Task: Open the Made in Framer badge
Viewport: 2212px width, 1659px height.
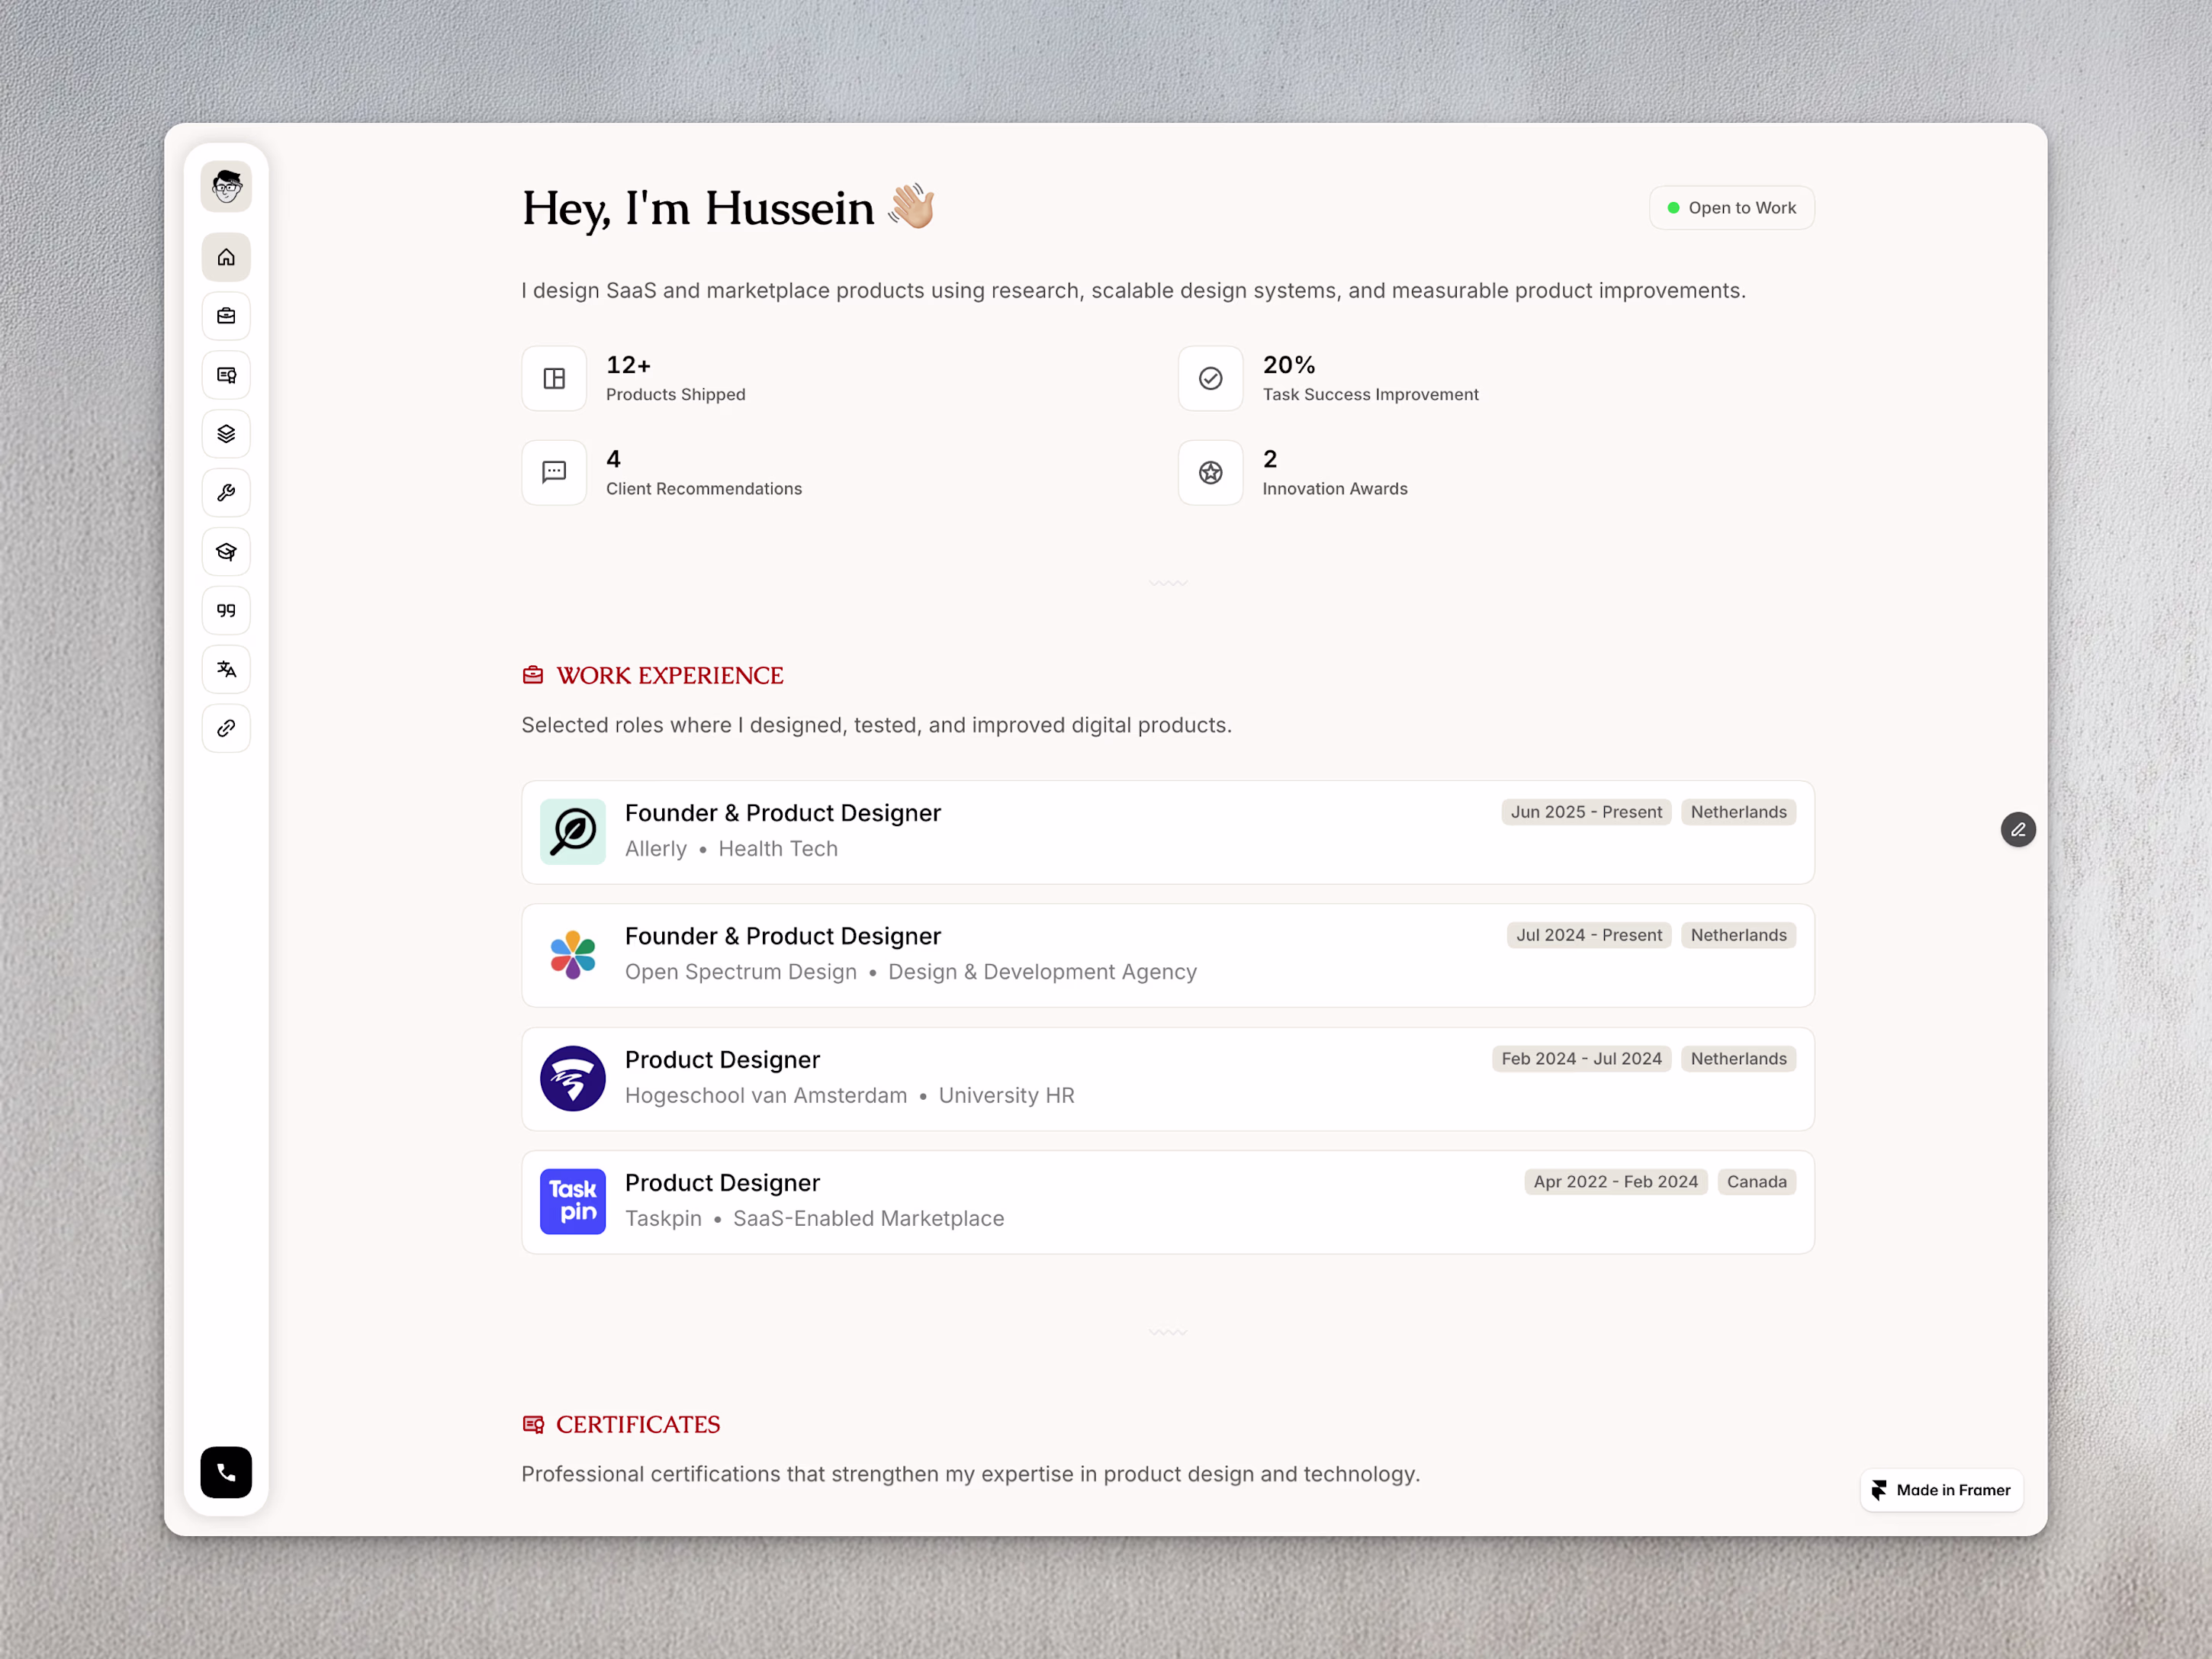Action: [x=1941, y=1490]
